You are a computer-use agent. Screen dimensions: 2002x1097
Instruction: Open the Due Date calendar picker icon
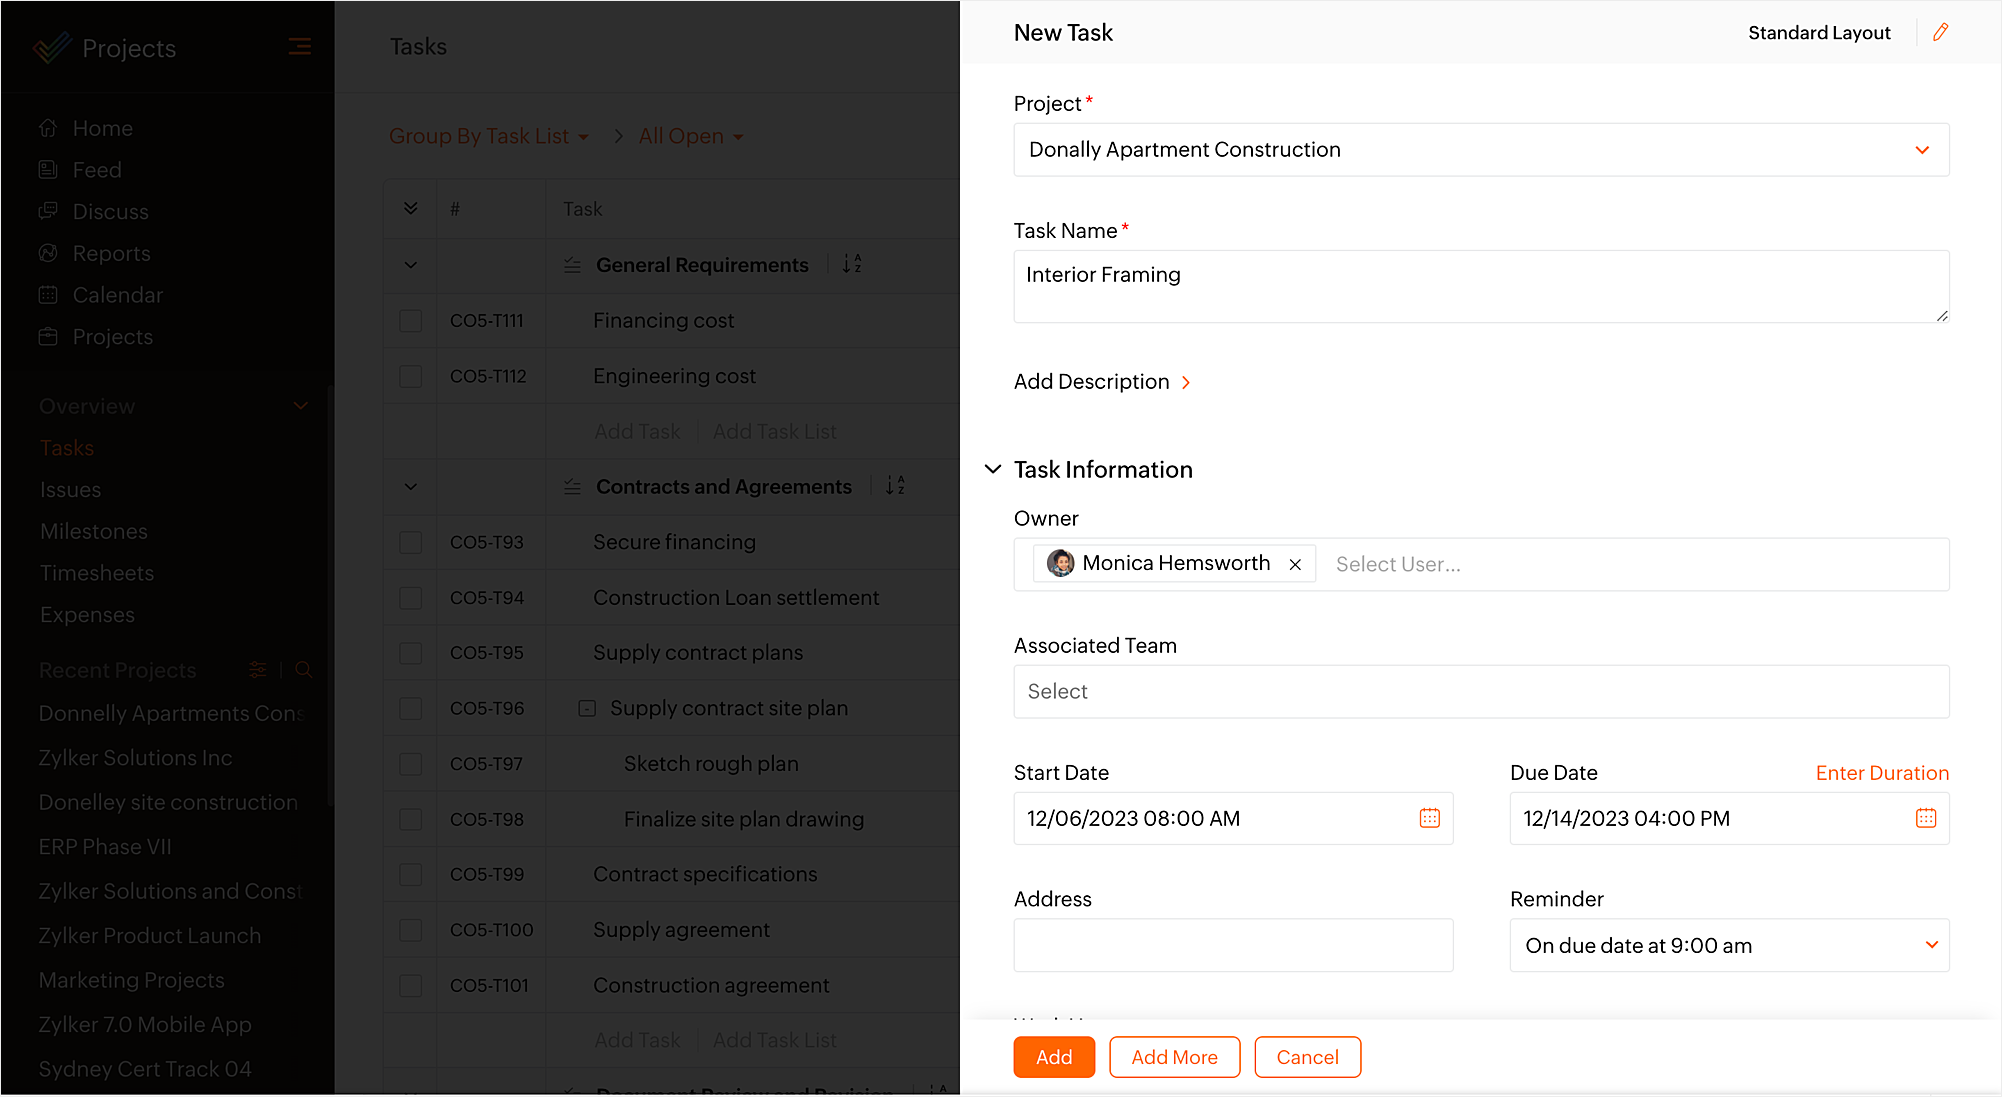click(1925, 818)
